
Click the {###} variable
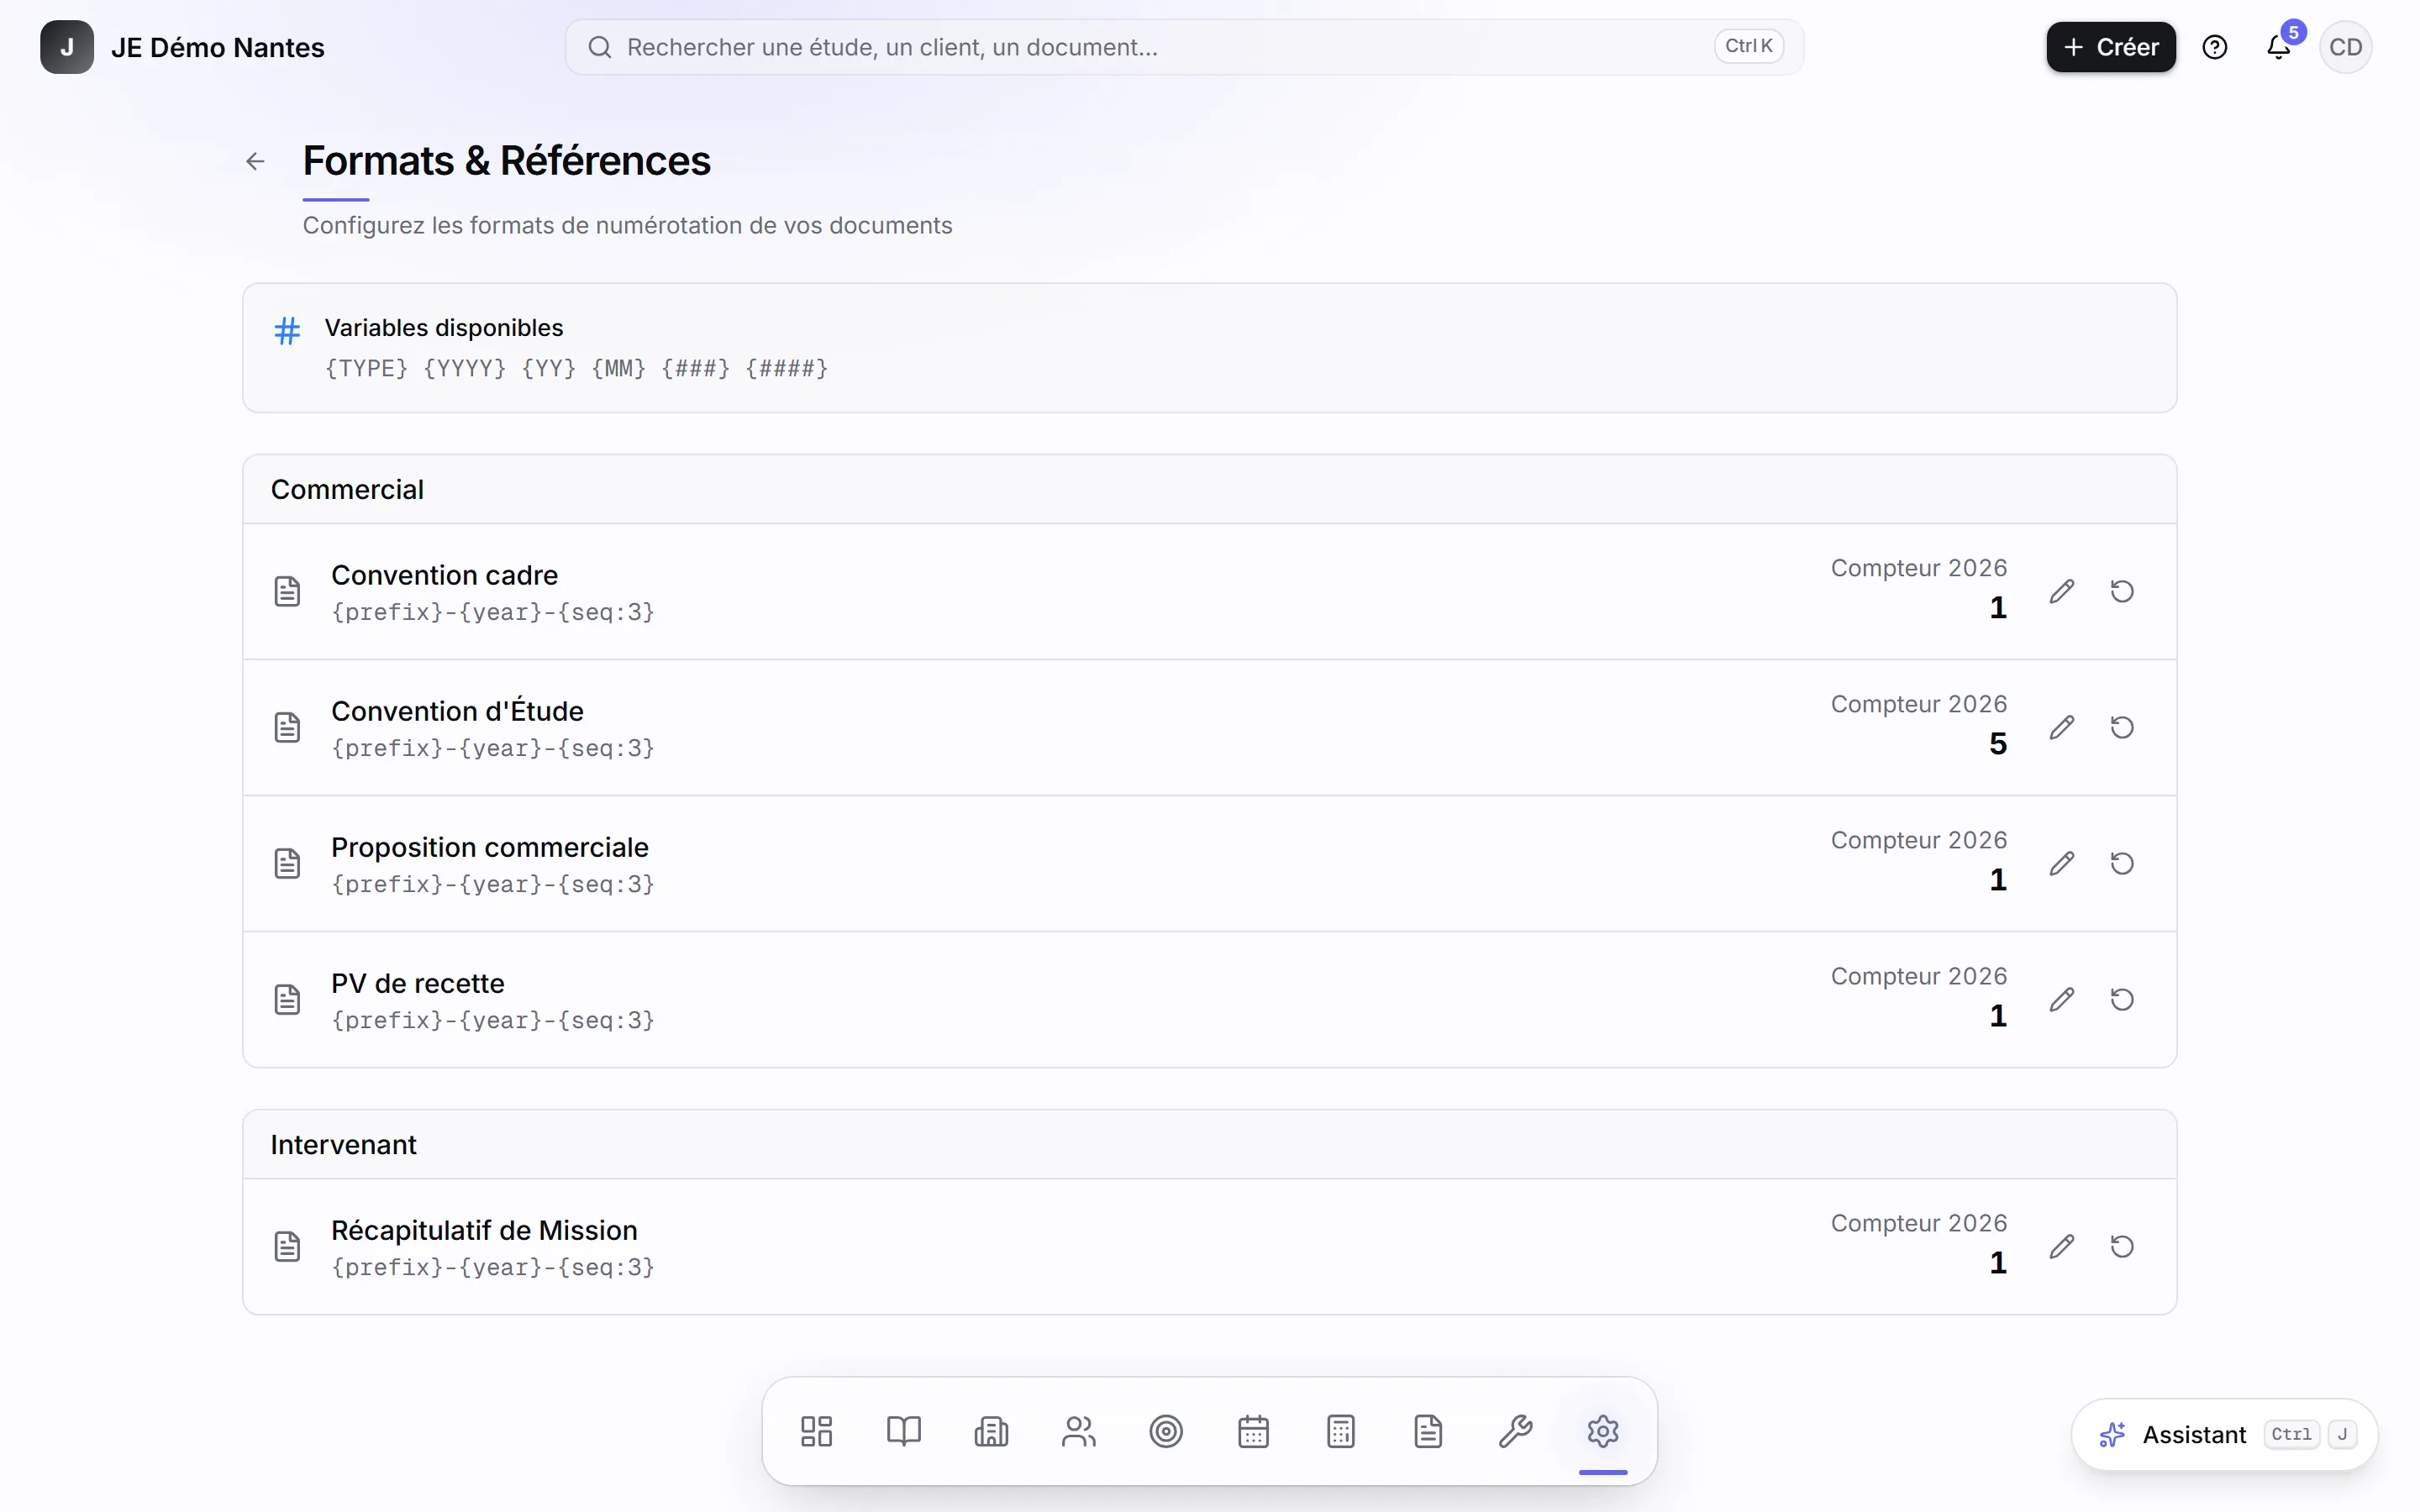695,369
